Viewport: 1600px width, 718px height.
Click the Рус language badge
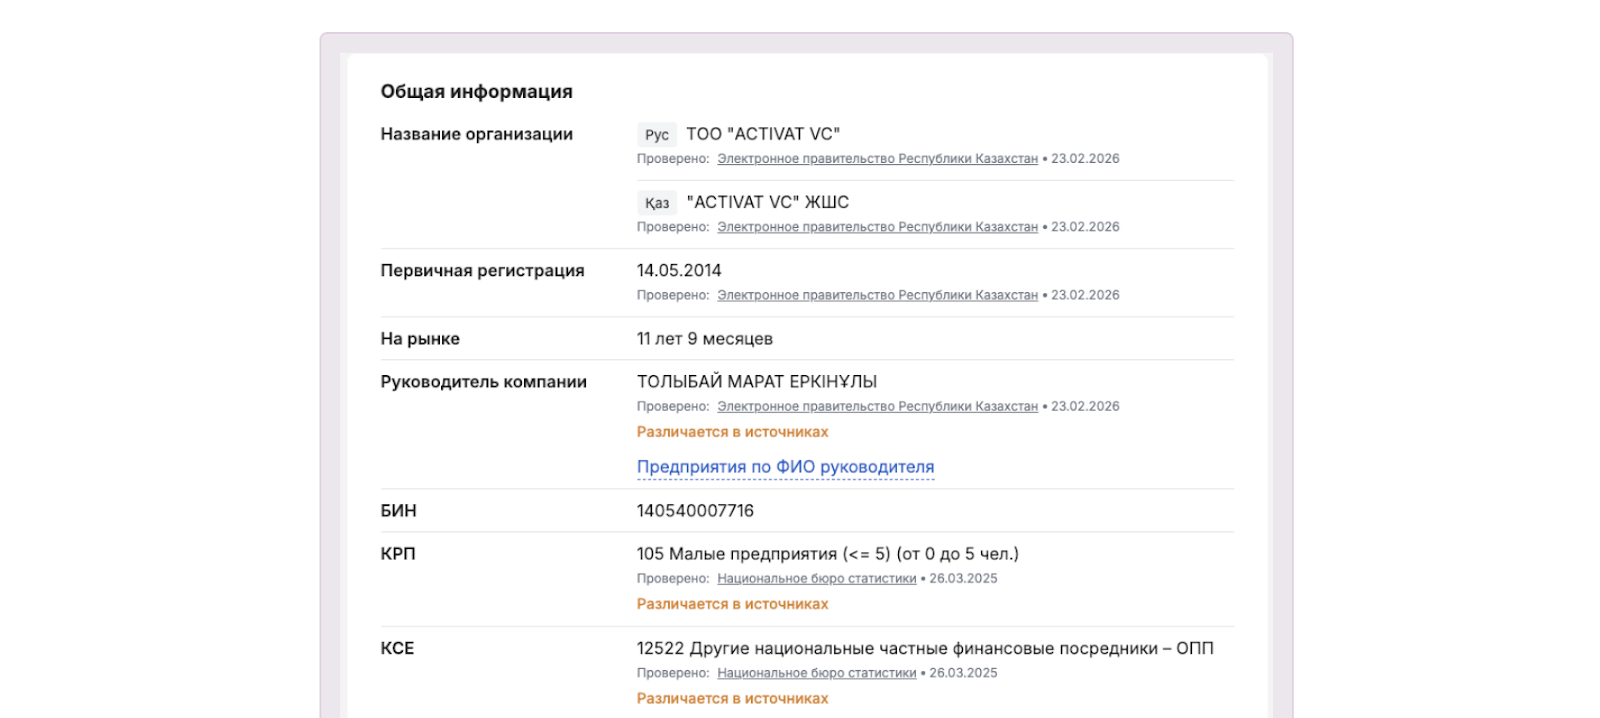pos(656,135)
